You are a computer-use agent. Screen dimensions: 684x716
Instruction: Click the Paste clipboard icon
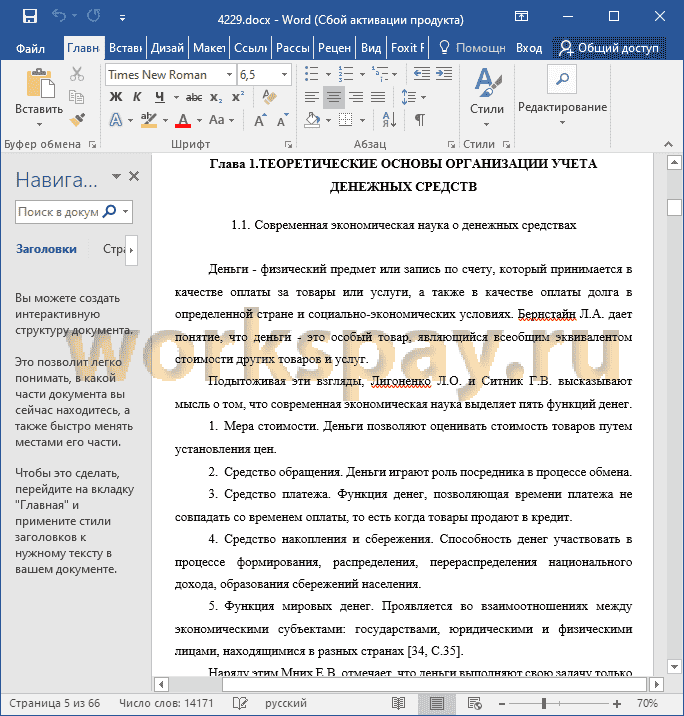pos(40,84)
